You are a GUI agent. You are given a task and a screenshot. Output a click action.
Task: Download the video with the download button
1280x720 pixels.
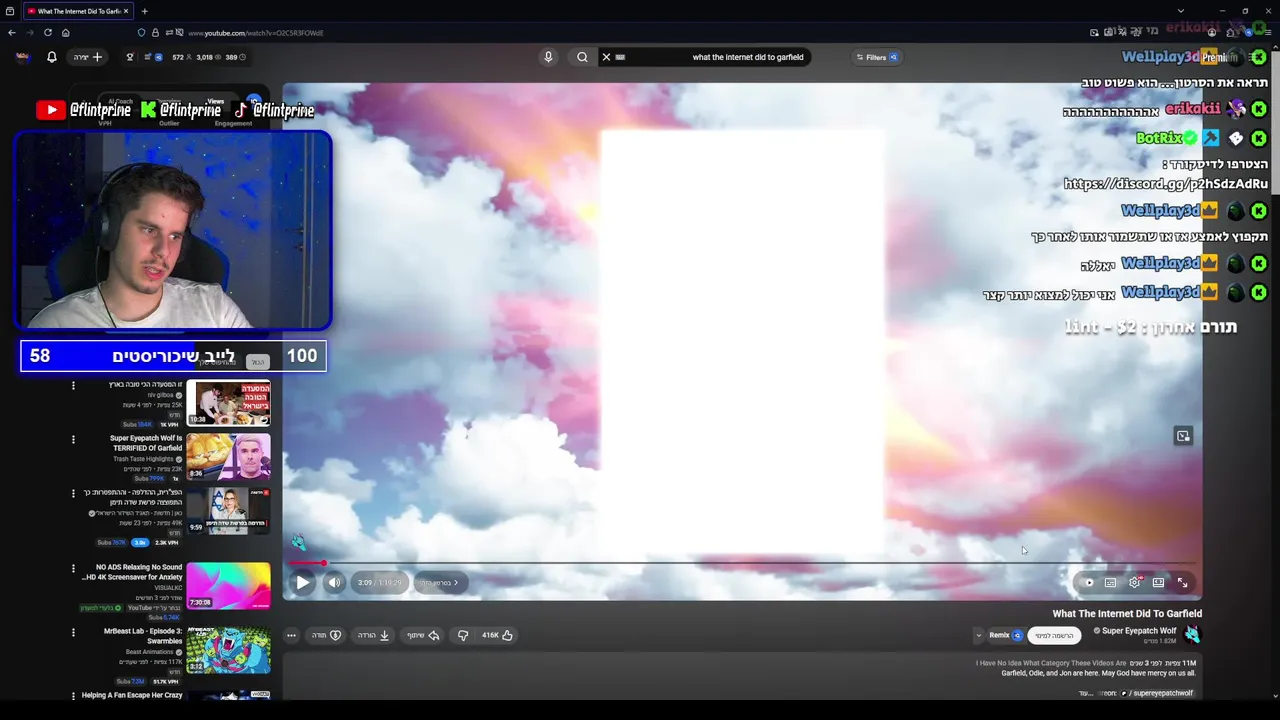[x=373, y=635]
